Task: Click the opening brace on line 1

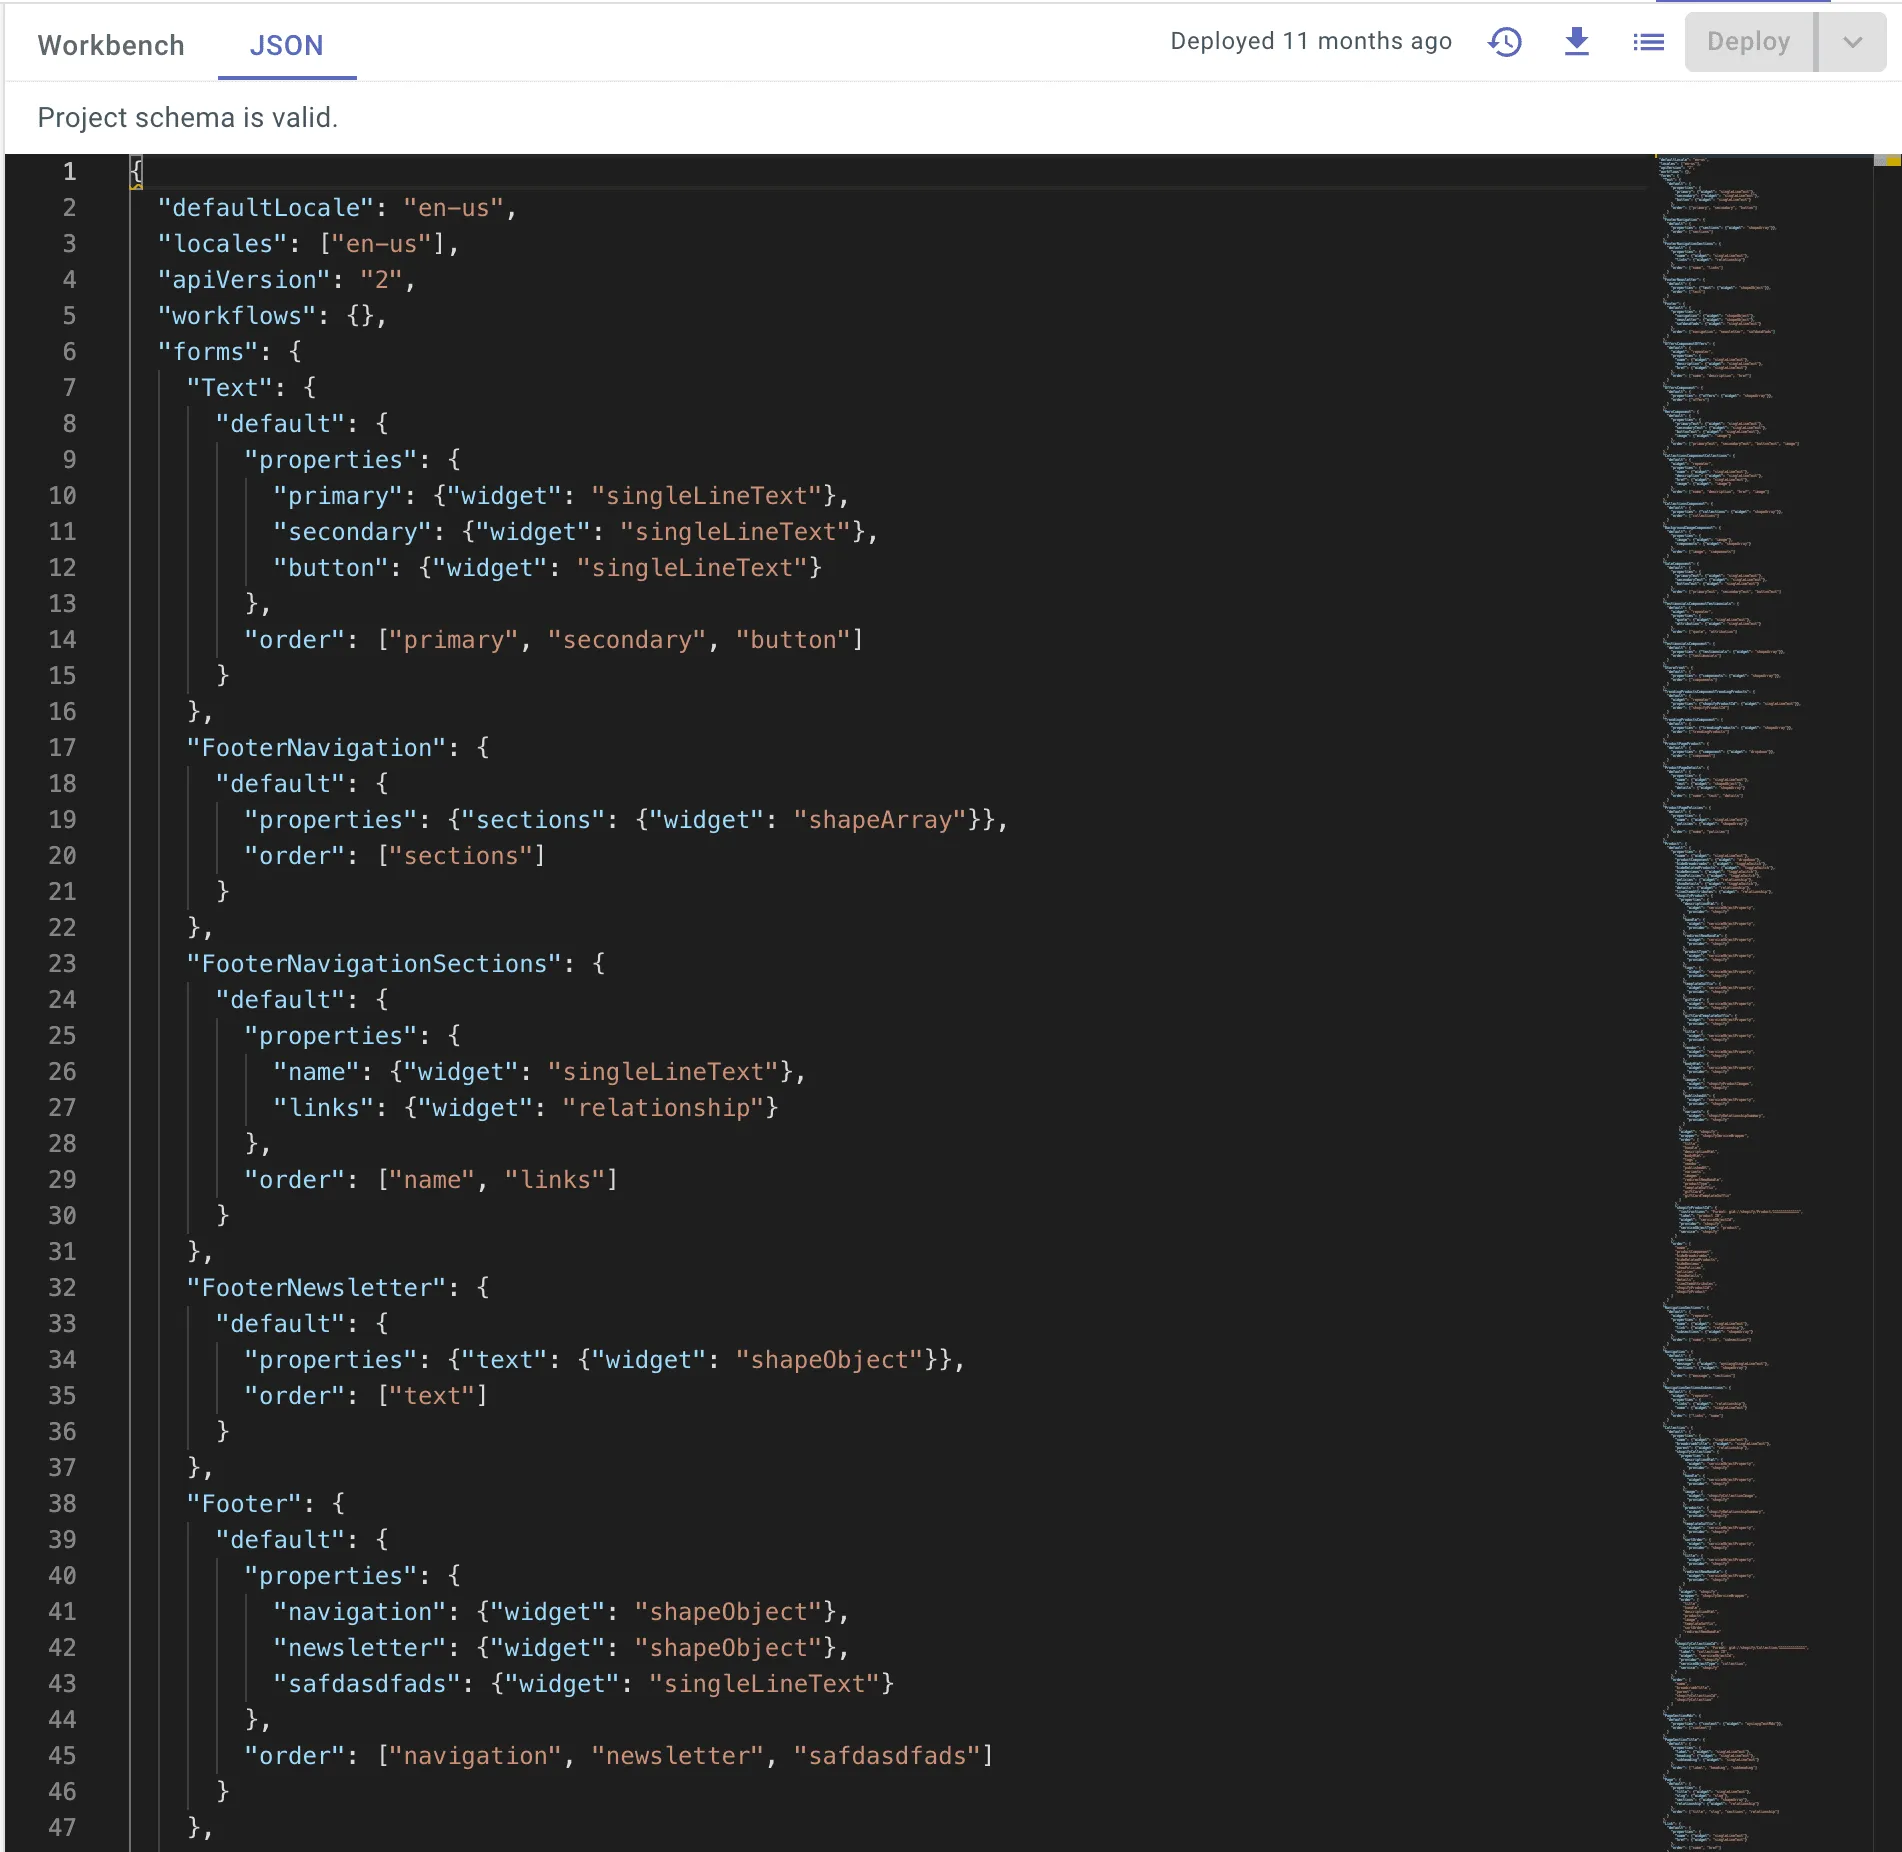Action: coord(137,172)
